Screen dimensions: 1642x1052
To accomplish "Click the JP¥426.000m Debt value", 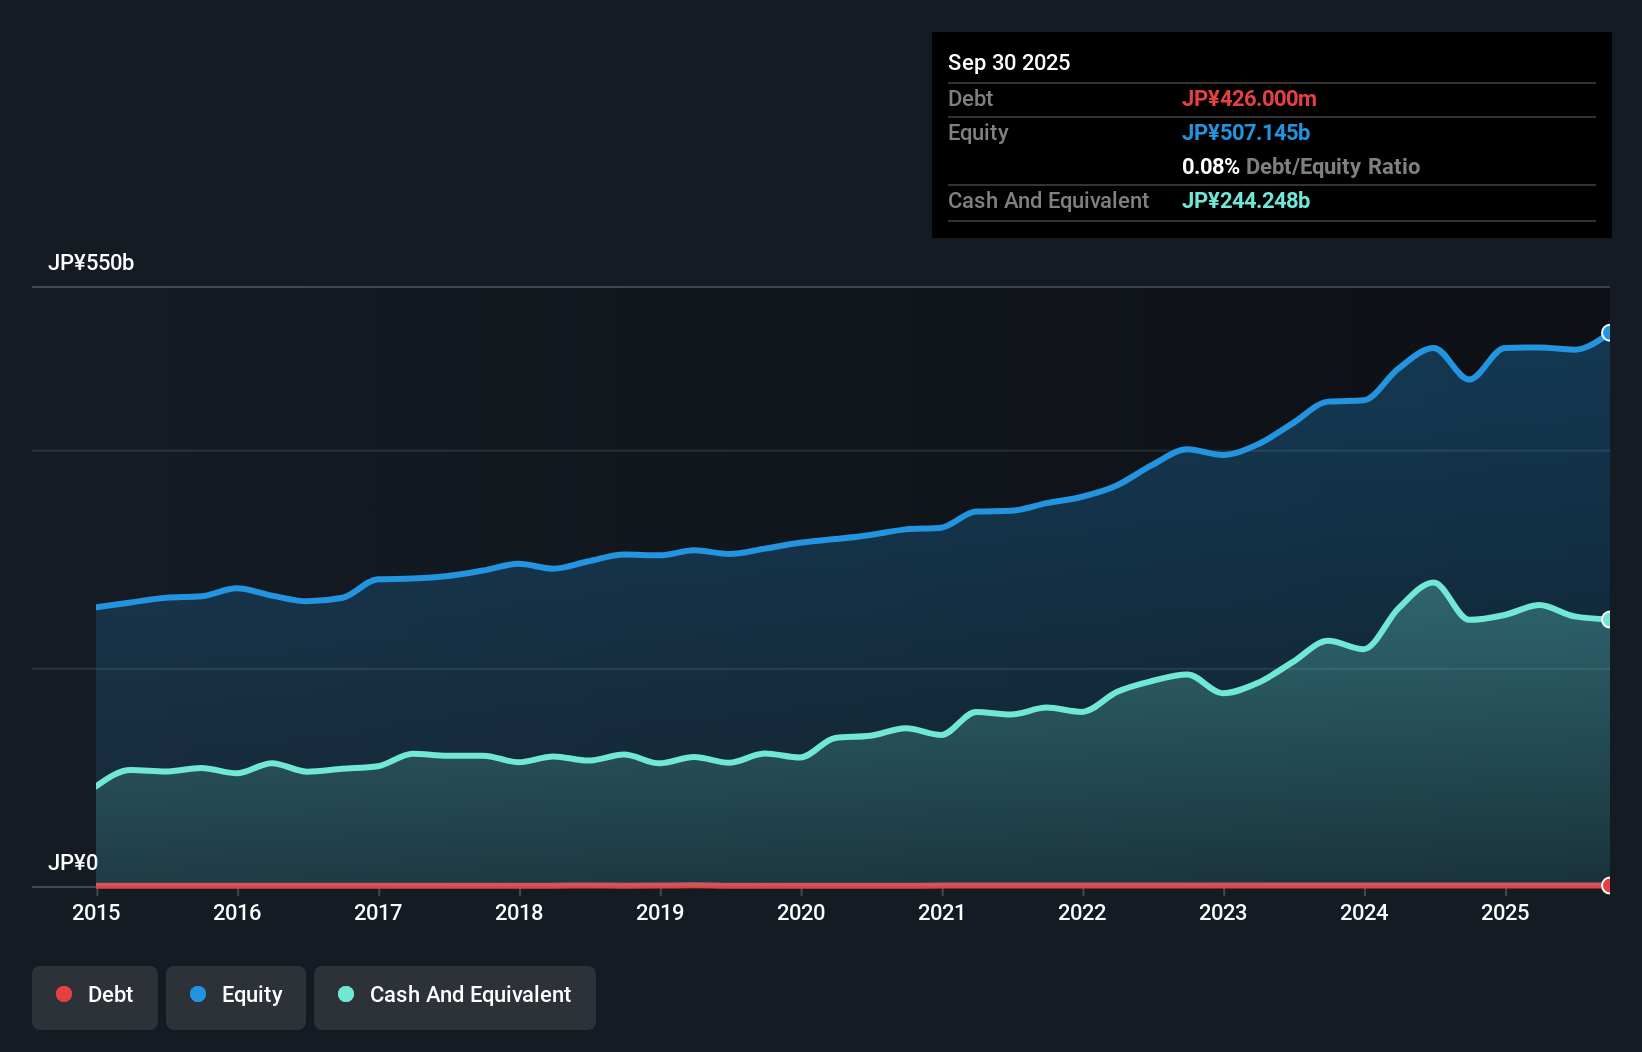I will coord(1250,98).
